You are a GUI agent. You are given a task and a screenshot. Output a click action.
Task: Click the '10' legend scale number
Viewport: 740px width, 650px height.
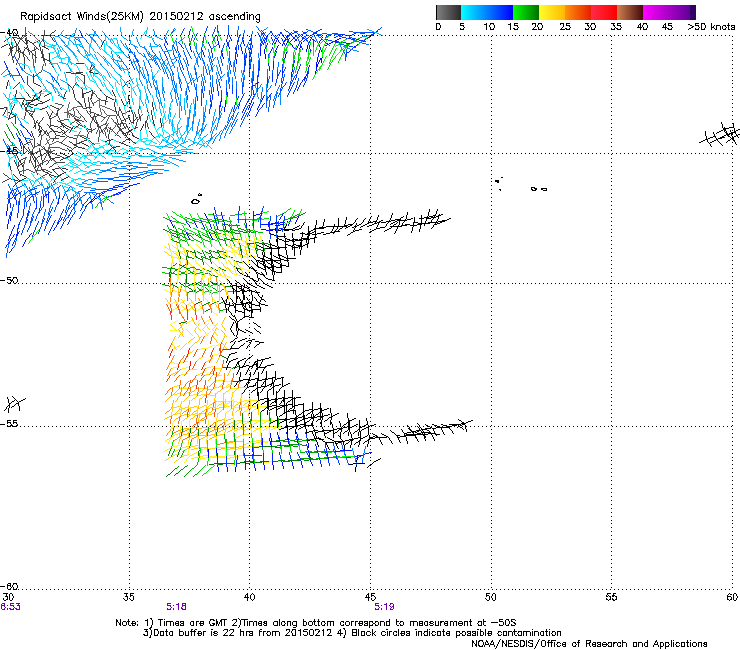click(x=489, y=27)
